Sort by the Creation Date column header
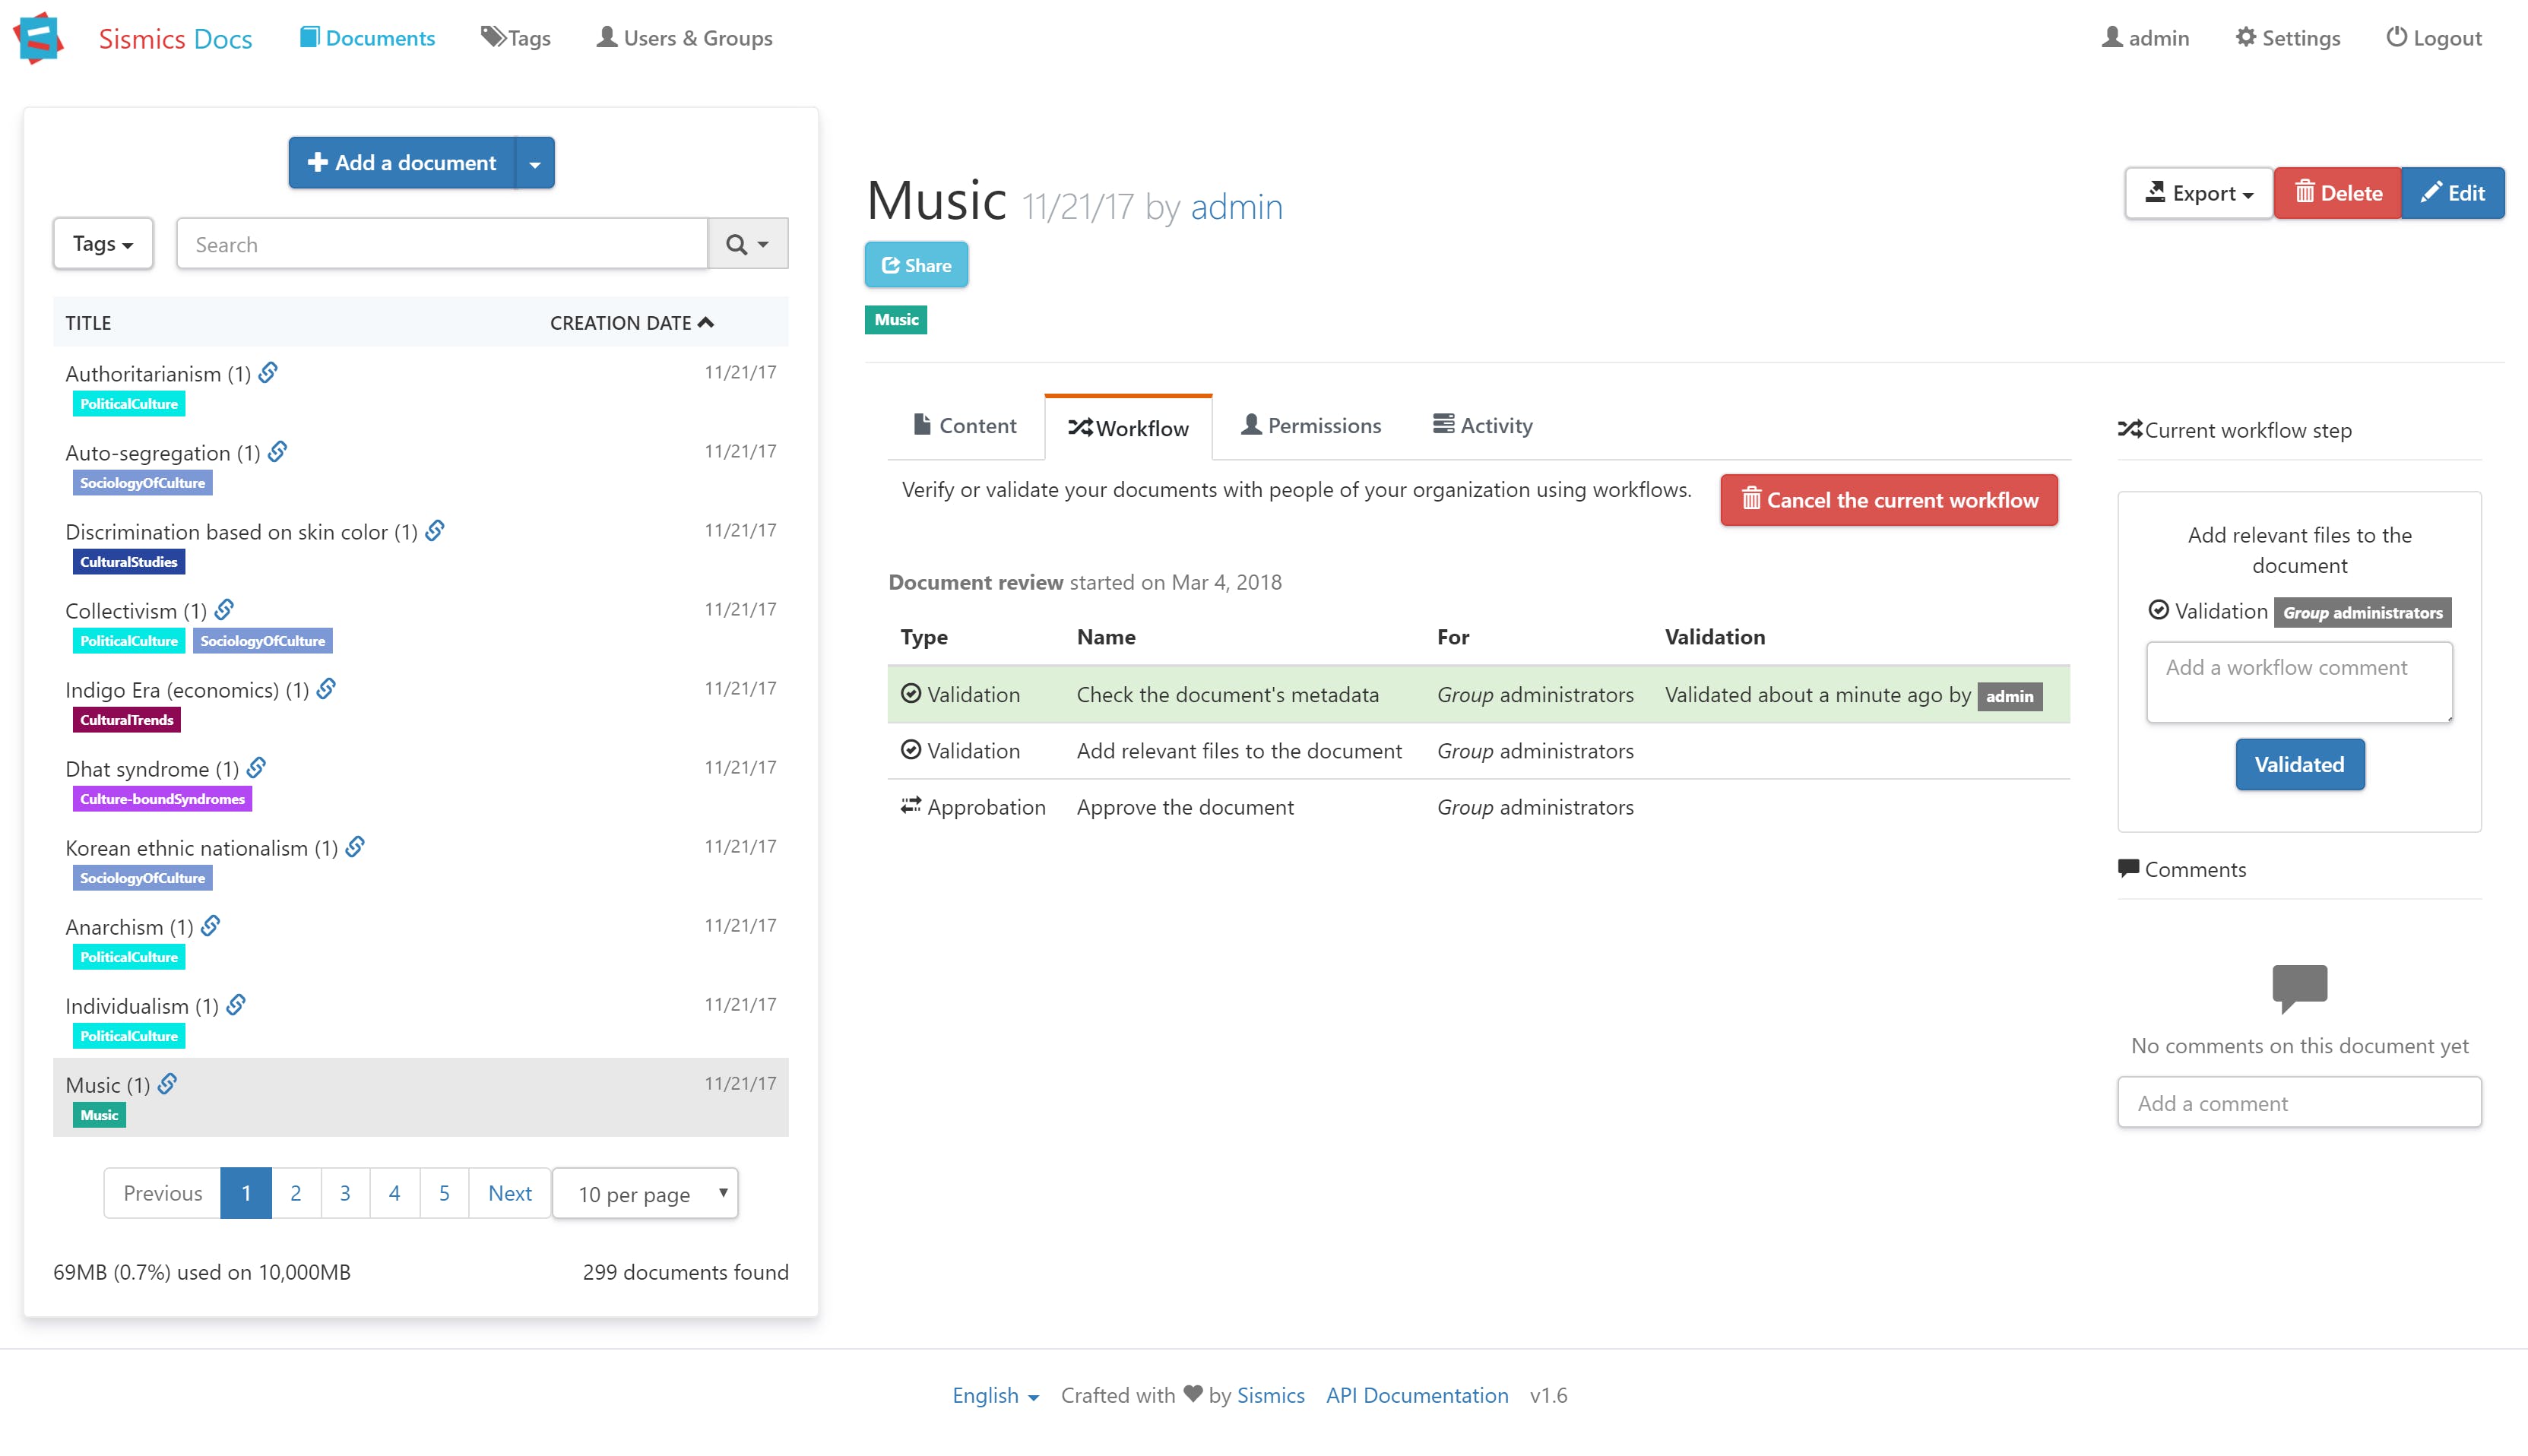 pyautogui.click(x=631, y=323)
